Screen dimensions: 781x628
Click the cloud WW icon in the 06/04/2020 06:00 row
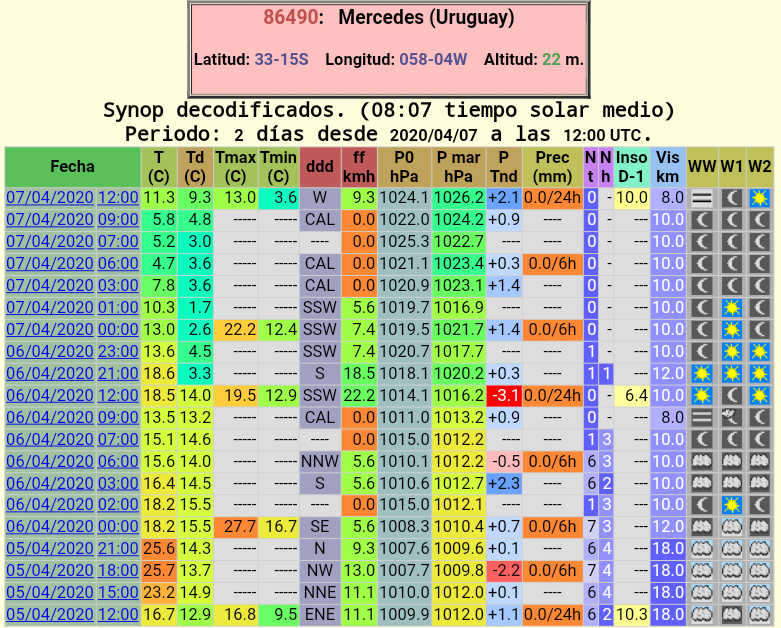[x=702, y=461]
